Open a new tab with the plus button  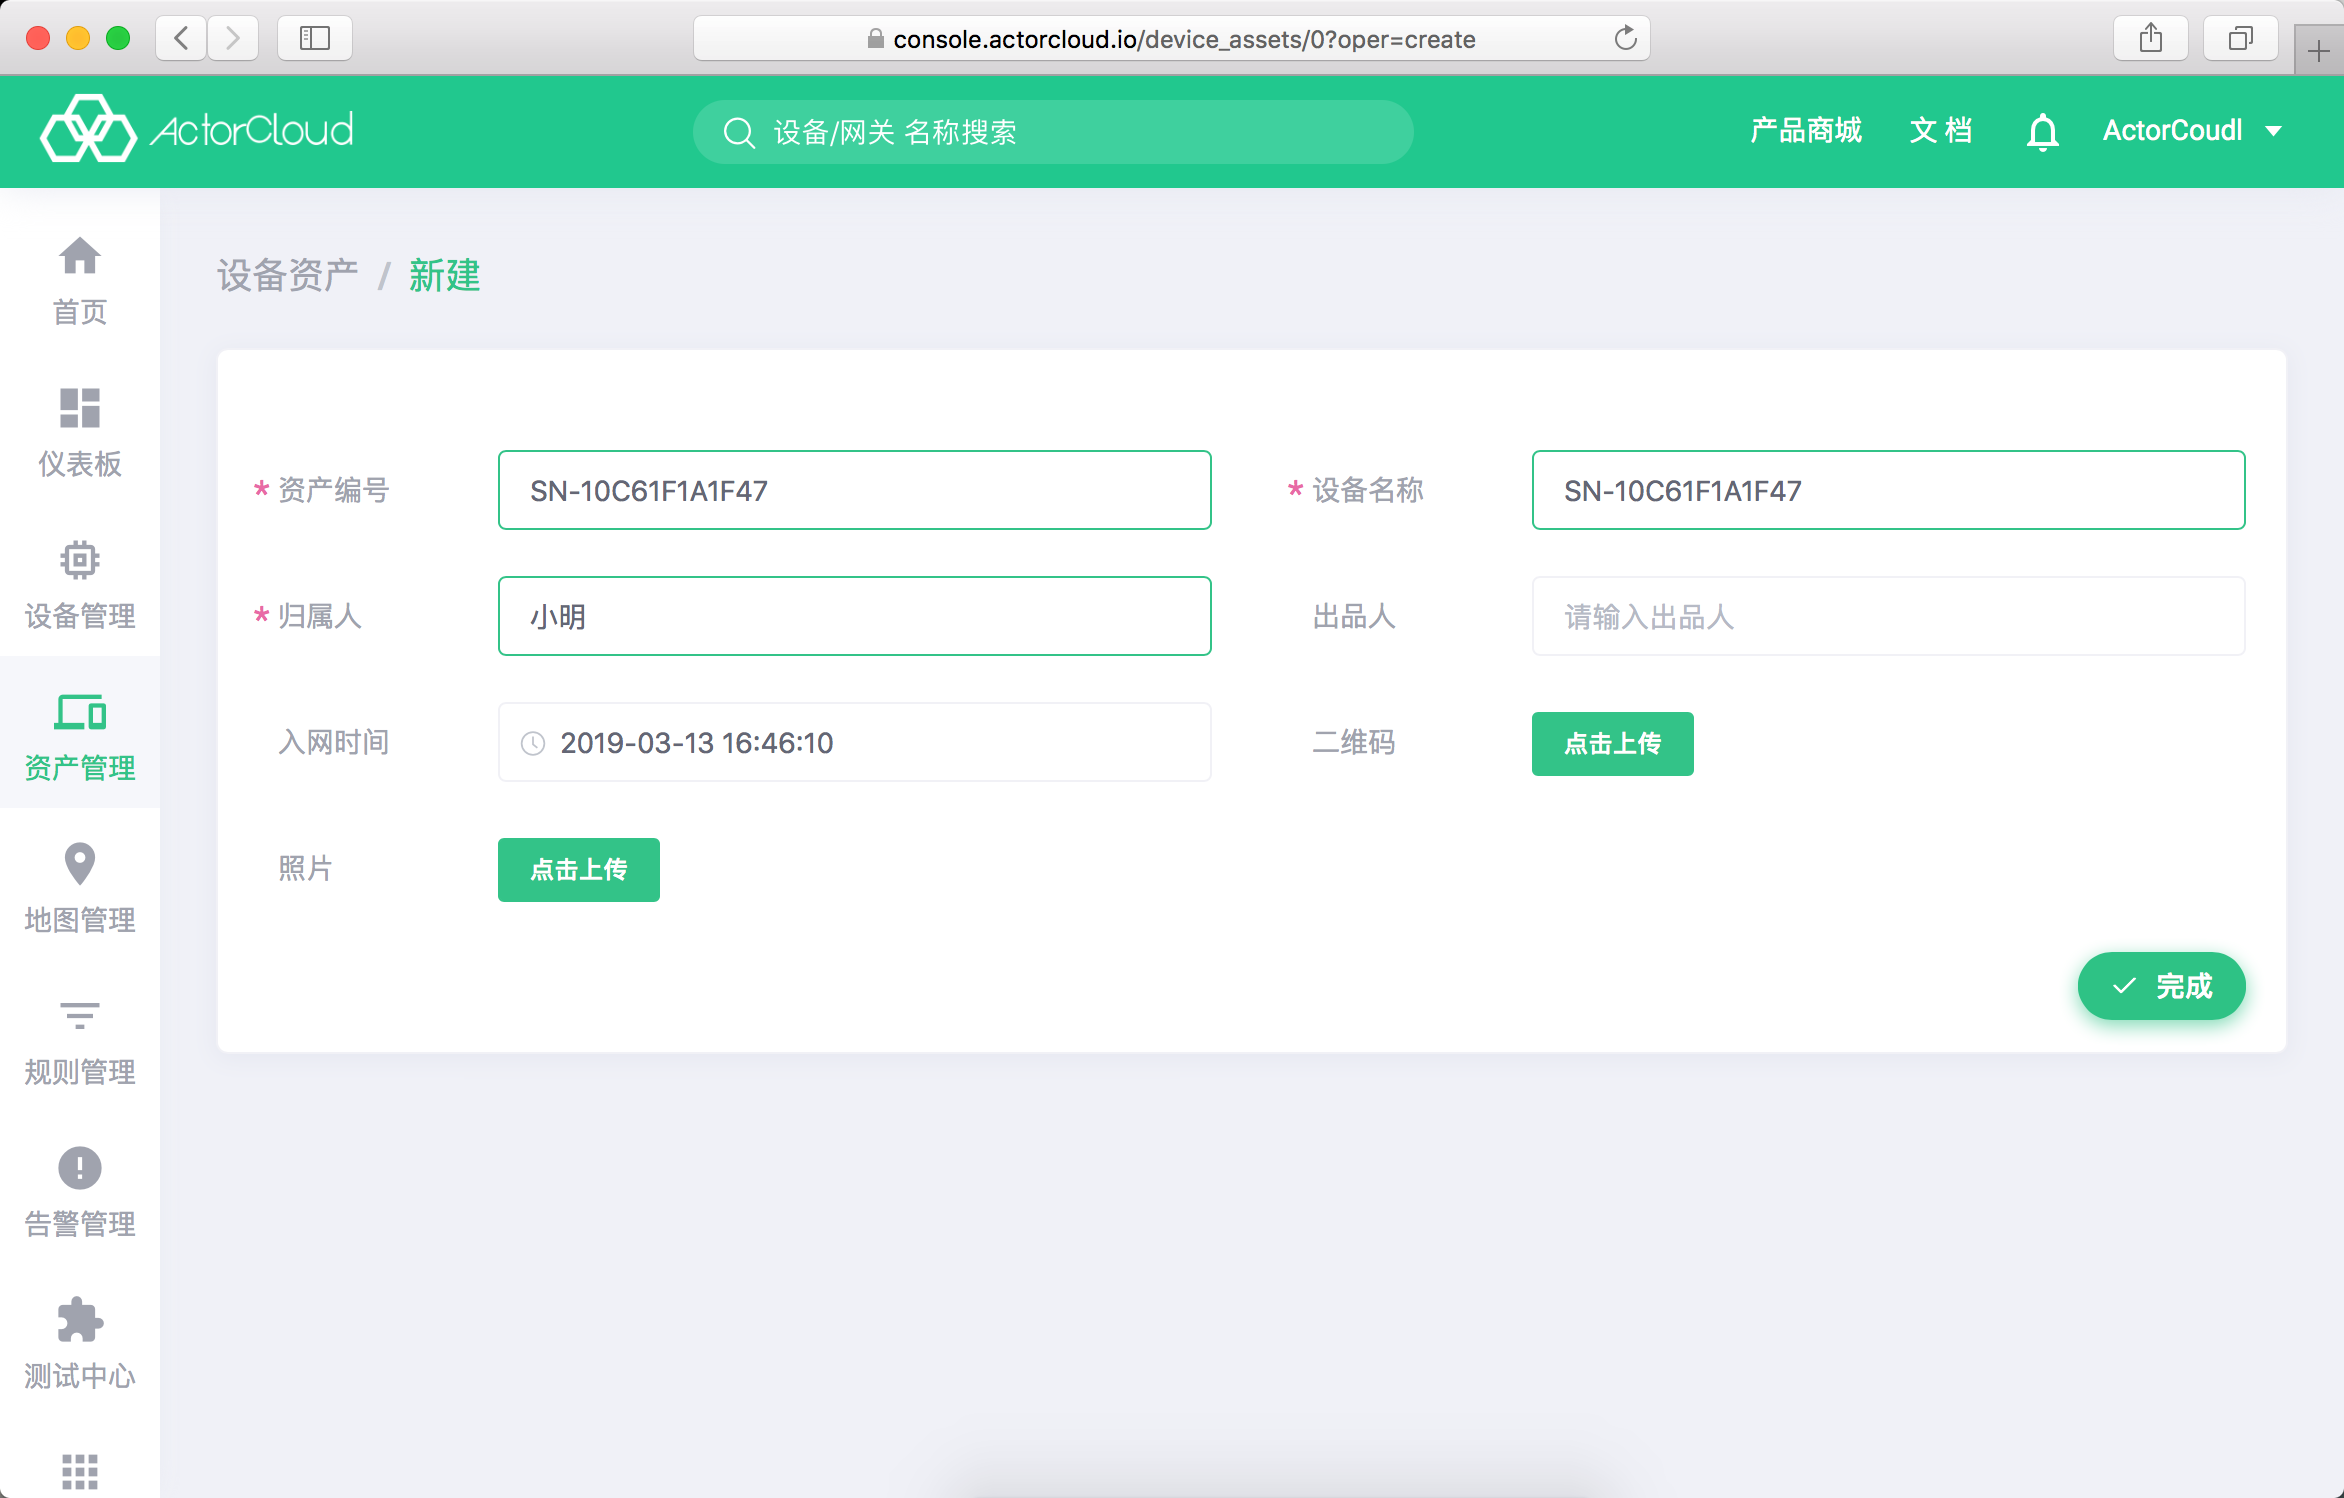point(2319,50)
